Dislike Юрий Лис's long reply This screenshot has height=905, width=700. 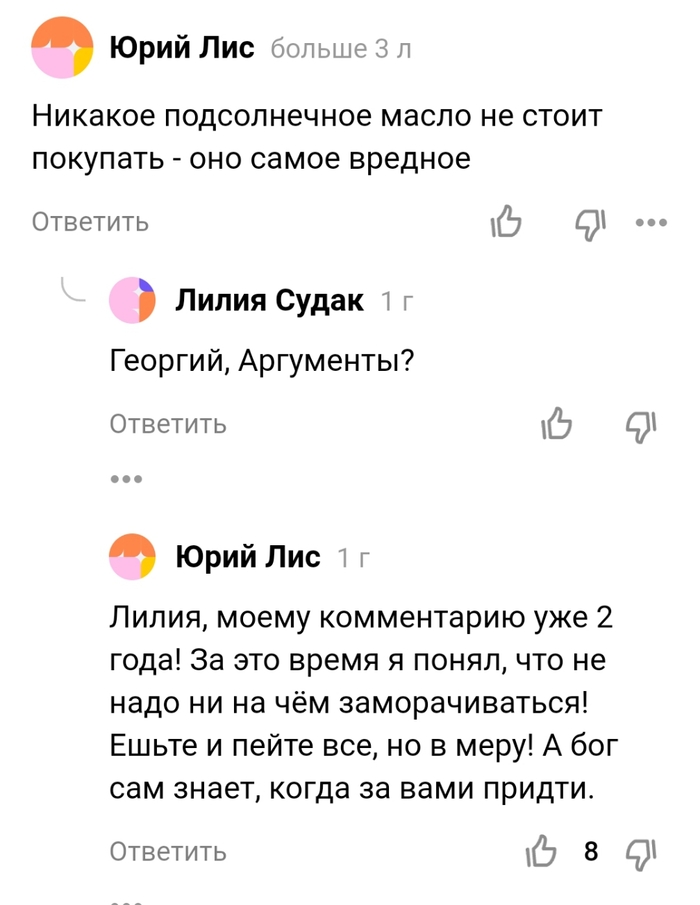coord(640,851)
